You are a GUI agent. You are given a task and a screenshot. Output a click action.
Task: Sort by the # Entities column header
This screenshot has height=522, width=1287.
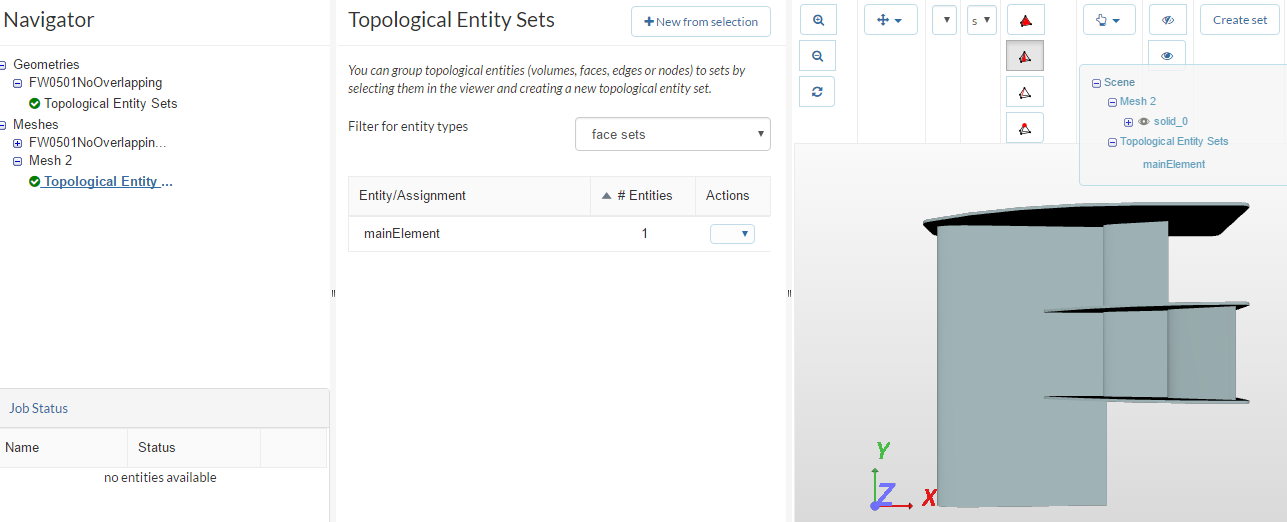coord(642,196)
